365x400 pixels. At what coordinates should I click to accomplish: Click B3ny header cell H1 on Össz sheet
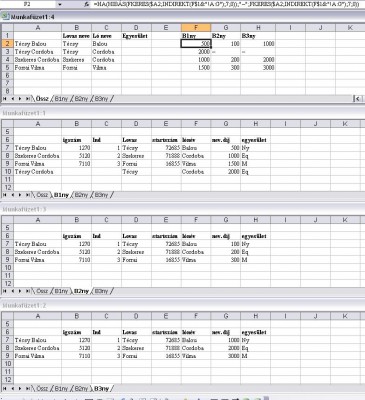pyautogui.click(x=258, y=36)
